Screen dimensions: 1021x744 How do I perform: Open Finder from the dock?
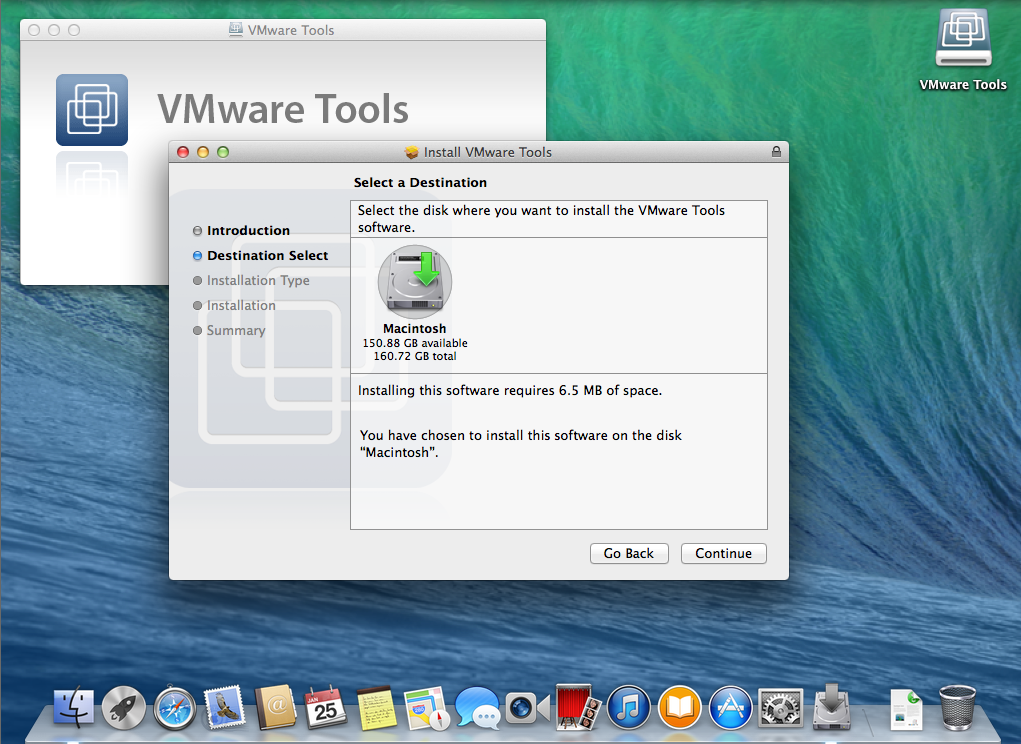tap(73, 708)
